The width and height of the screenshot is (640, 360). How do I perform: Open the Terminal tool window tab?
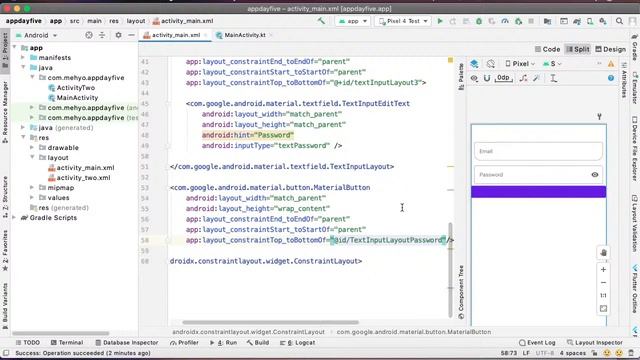tap(67, 342)
